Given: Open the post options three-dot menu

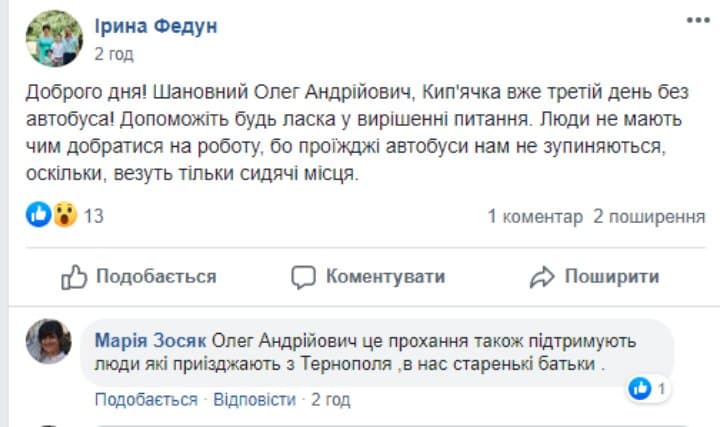Looking at the screenshot, I should click(697, 22).
